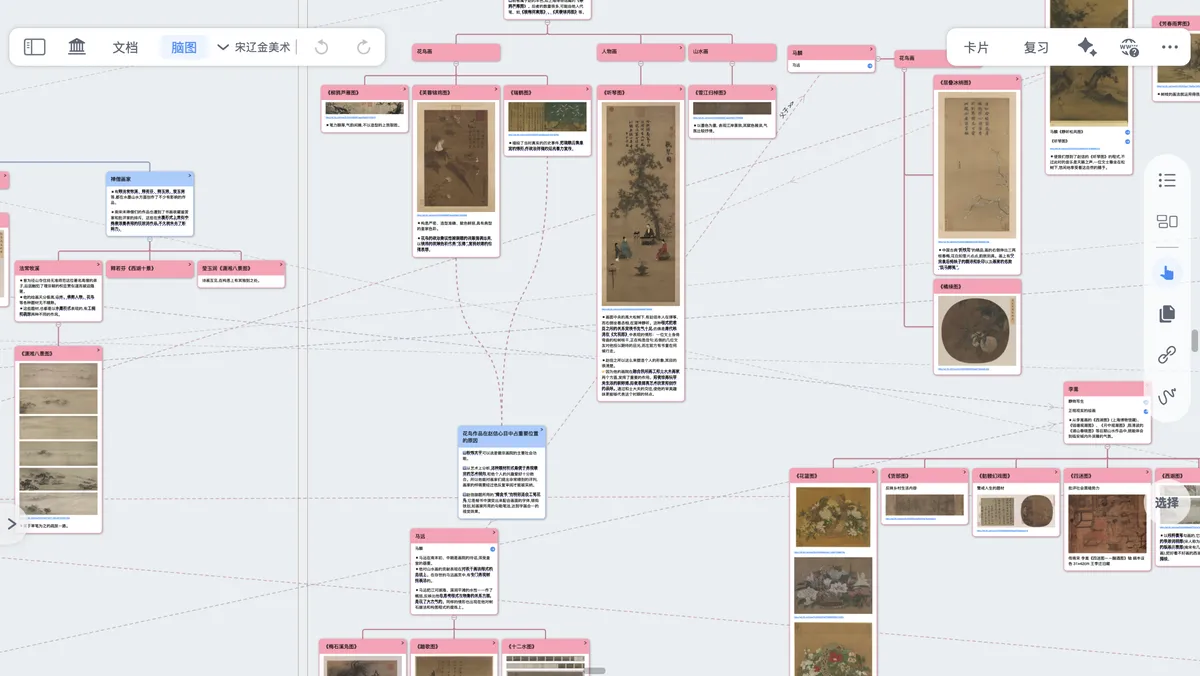Screen dimensions: 1200x676
Task: Open the 瑞鹤图 cranes painting image
Action: pos(547,117)
